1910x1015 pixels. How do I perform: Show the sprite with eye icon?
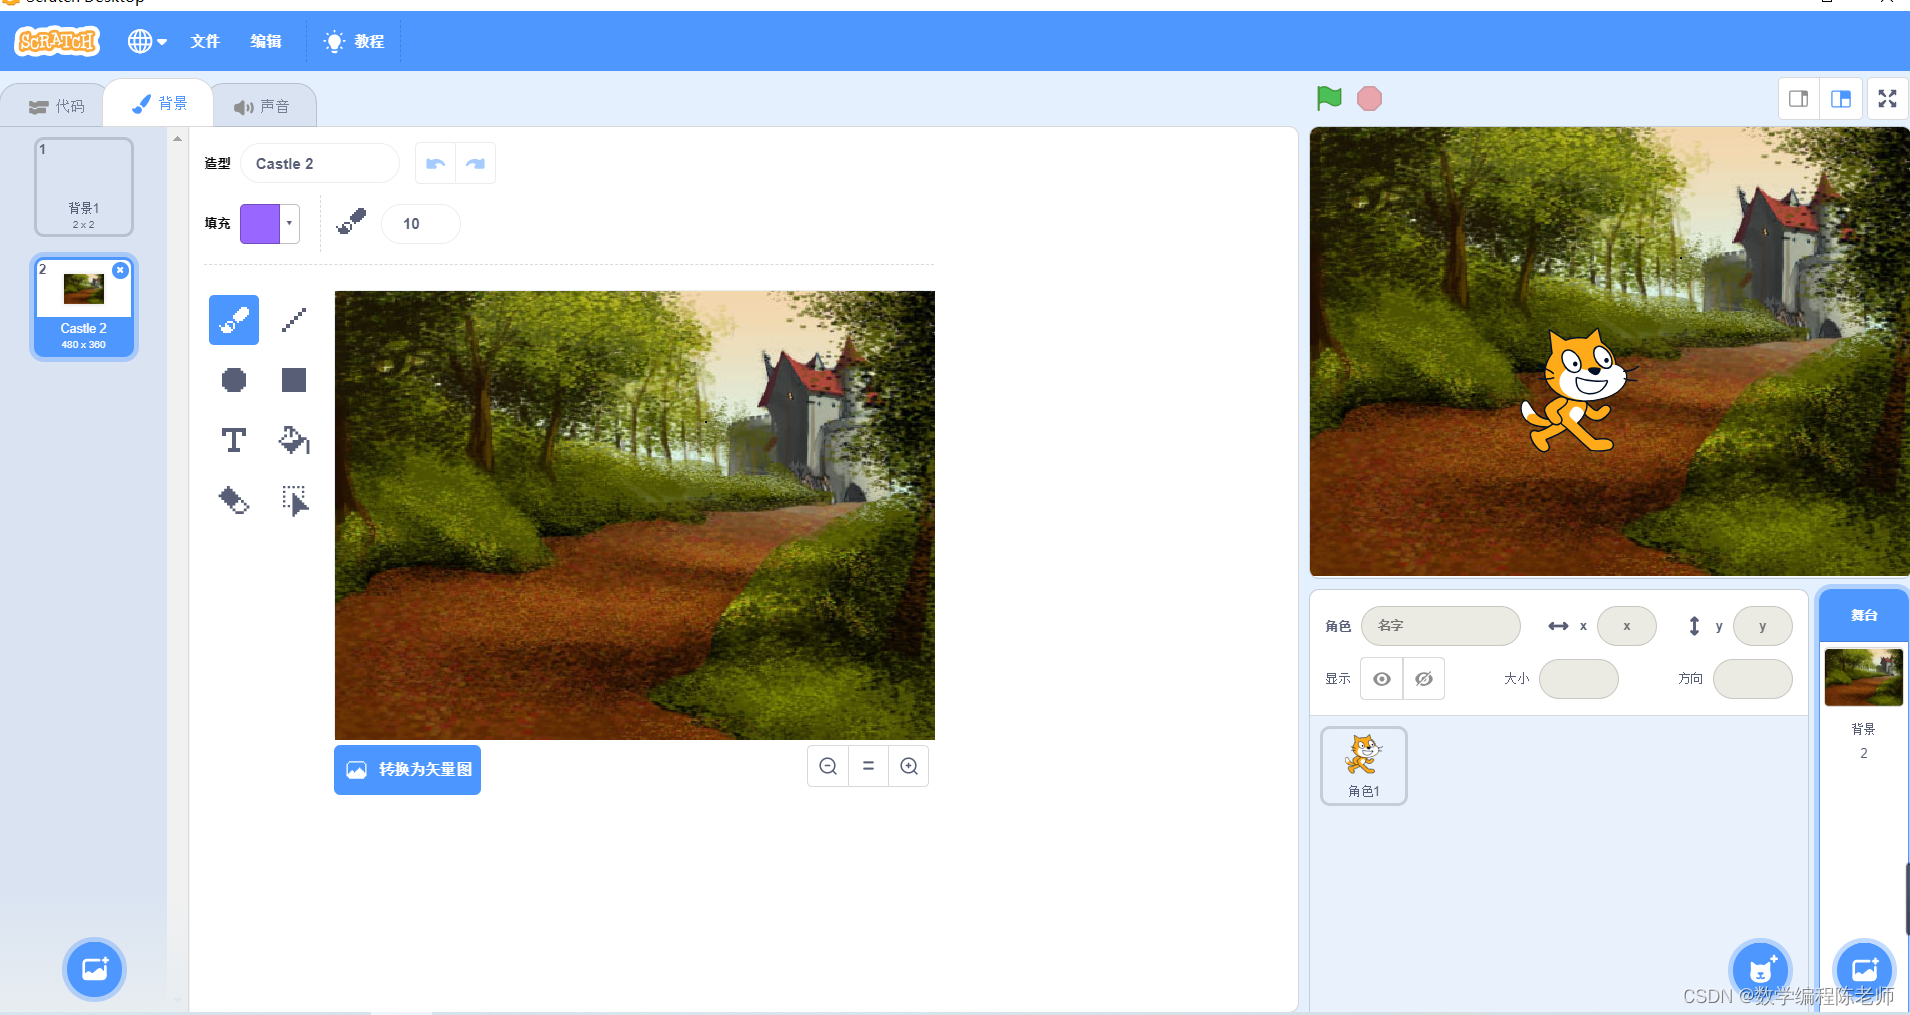1382,679
